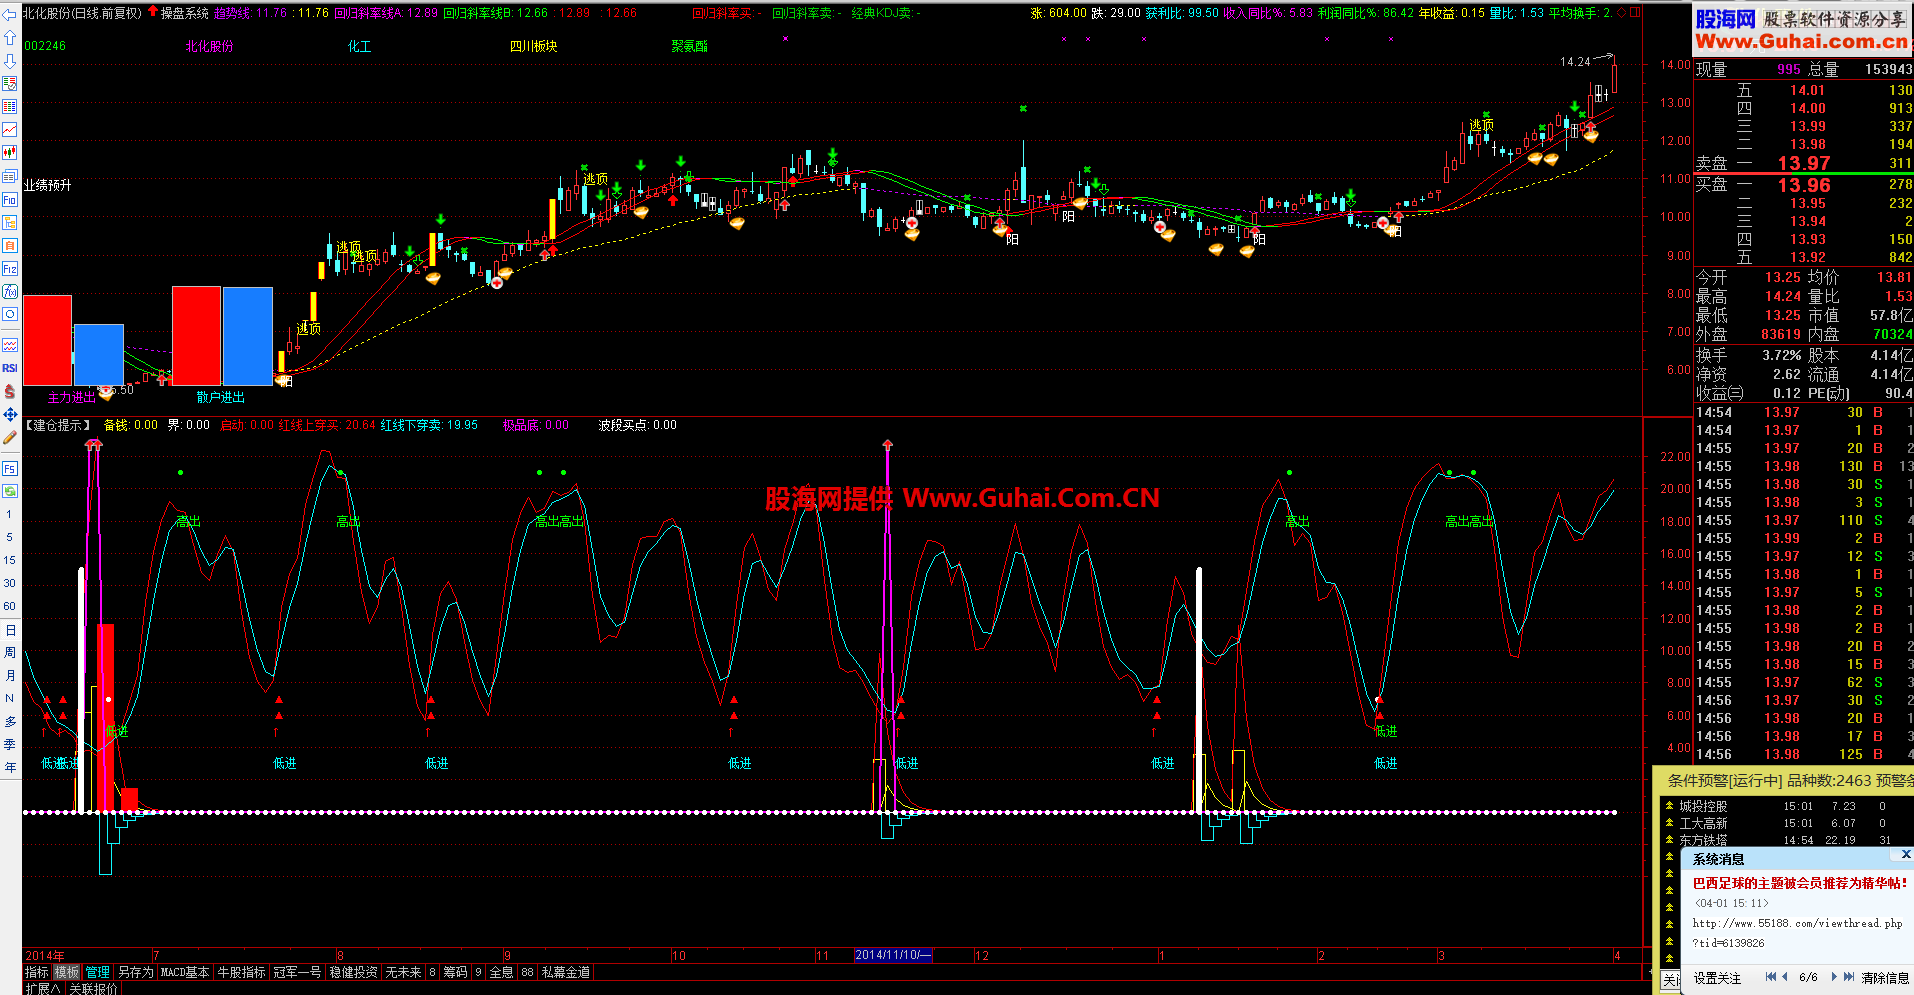The height and width of the screenshot is (995, 1914).
Task: Click 清除信息 to clear messages
Action: click(x=1885, y=978)
